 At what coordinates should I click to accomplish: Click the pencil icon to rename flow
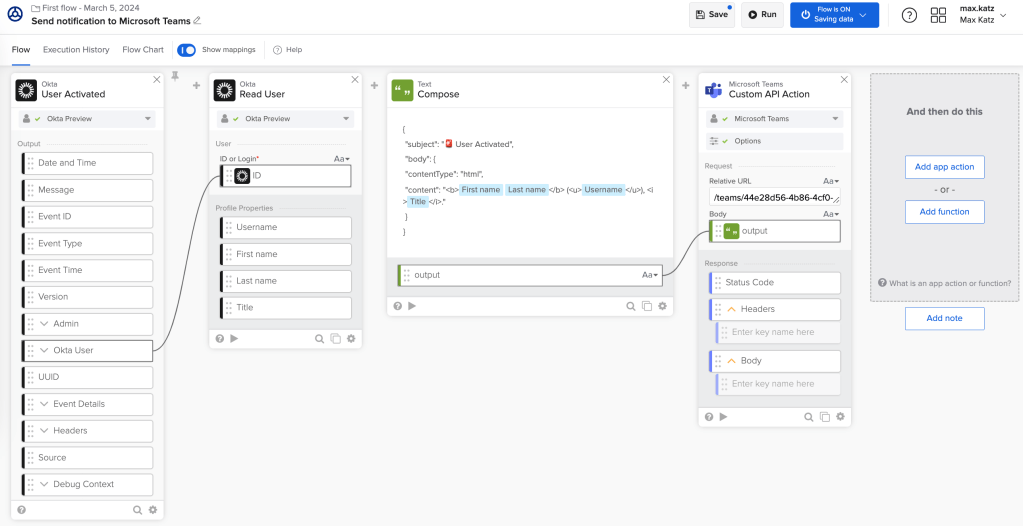click(197, 21)
